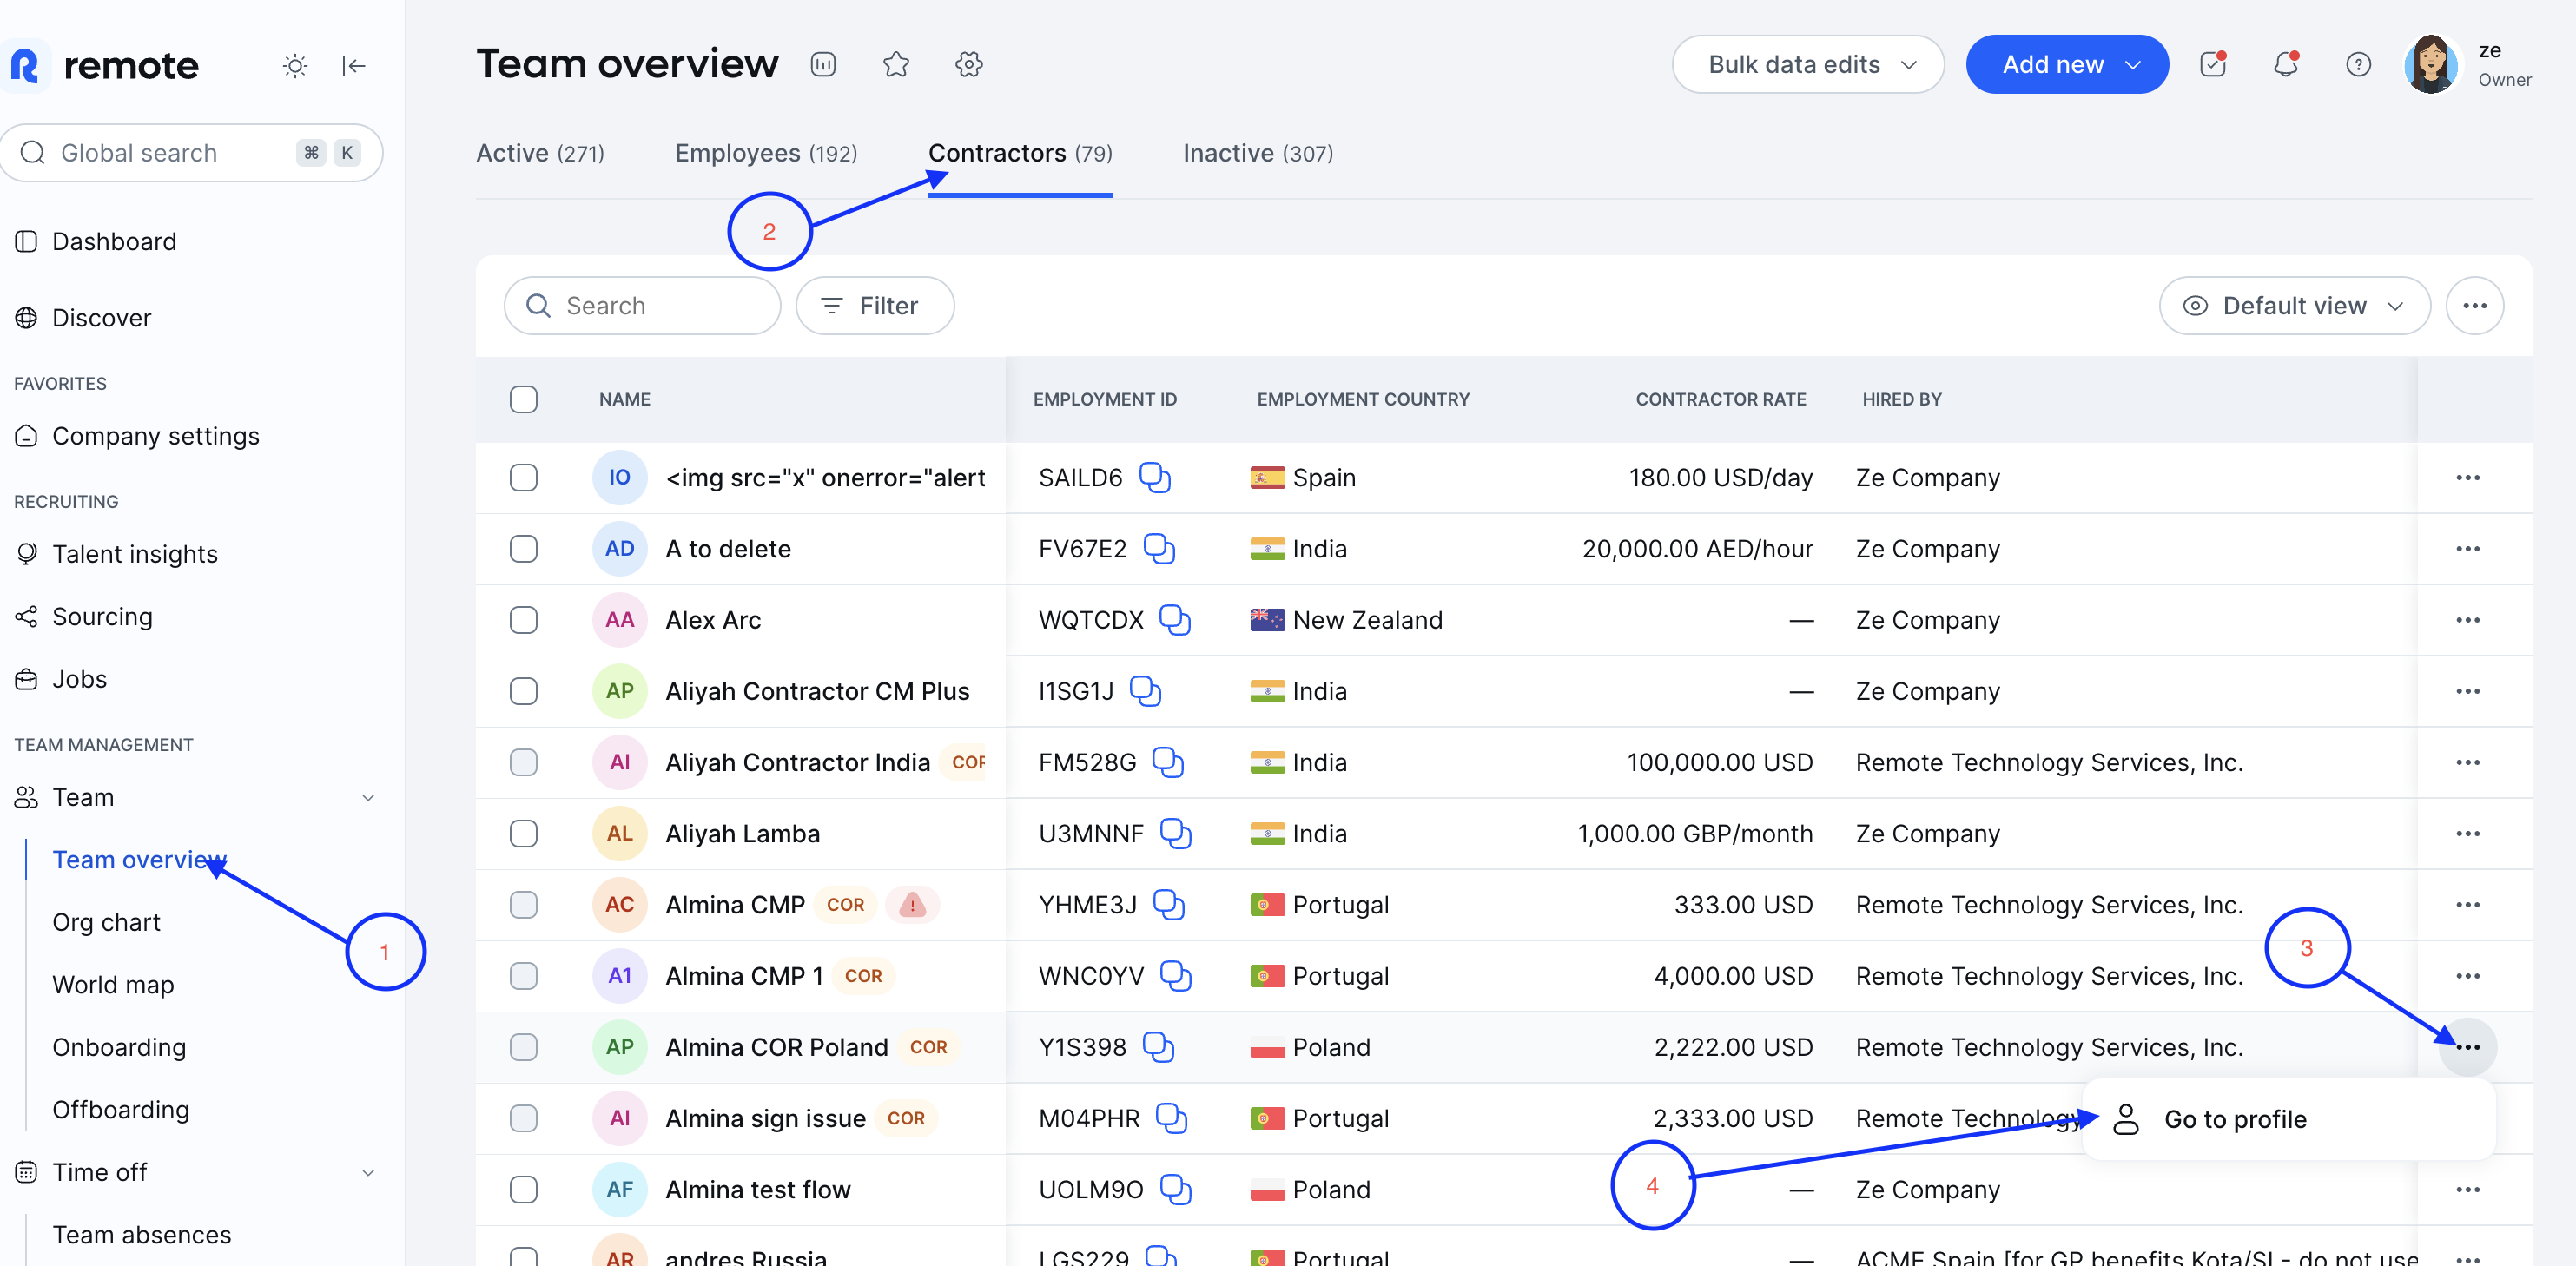Screen dimensions: 2576x1266
Task: Select the checkbox for A to delete
Action: click(523, 549)
